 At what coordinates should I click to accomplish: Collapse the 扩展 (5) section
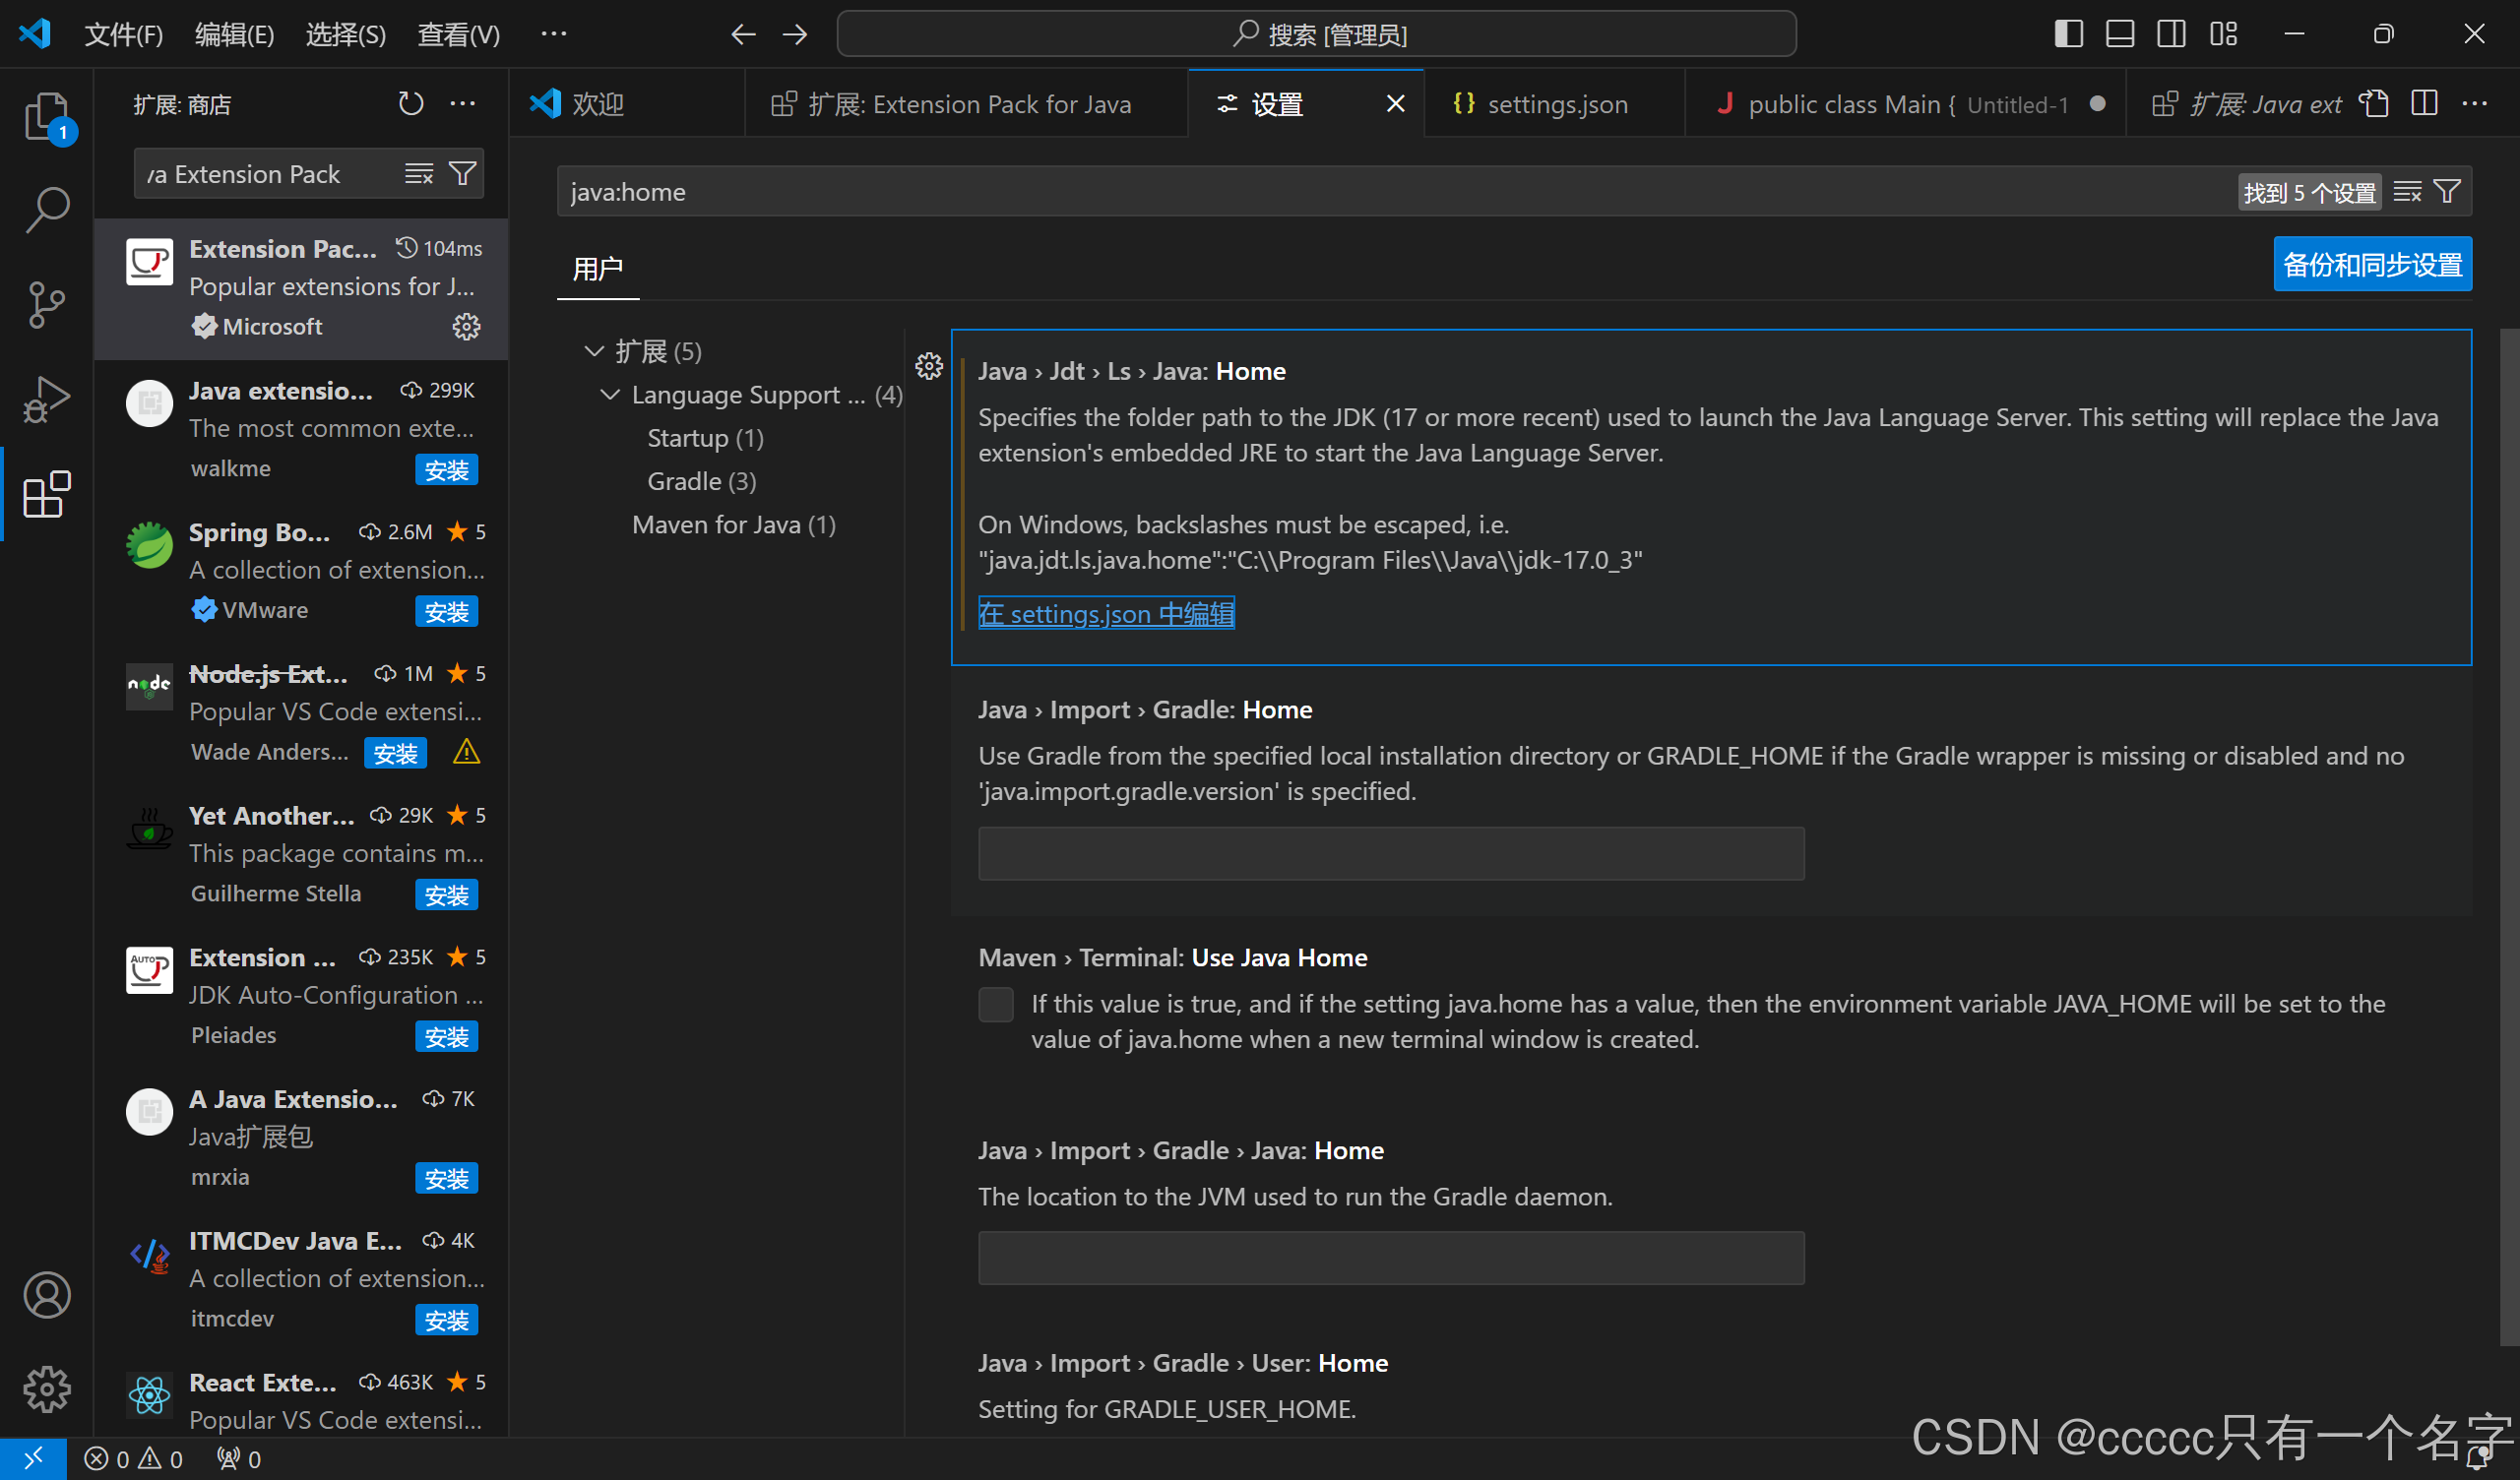pyautogui.click(x=594, y=351)
